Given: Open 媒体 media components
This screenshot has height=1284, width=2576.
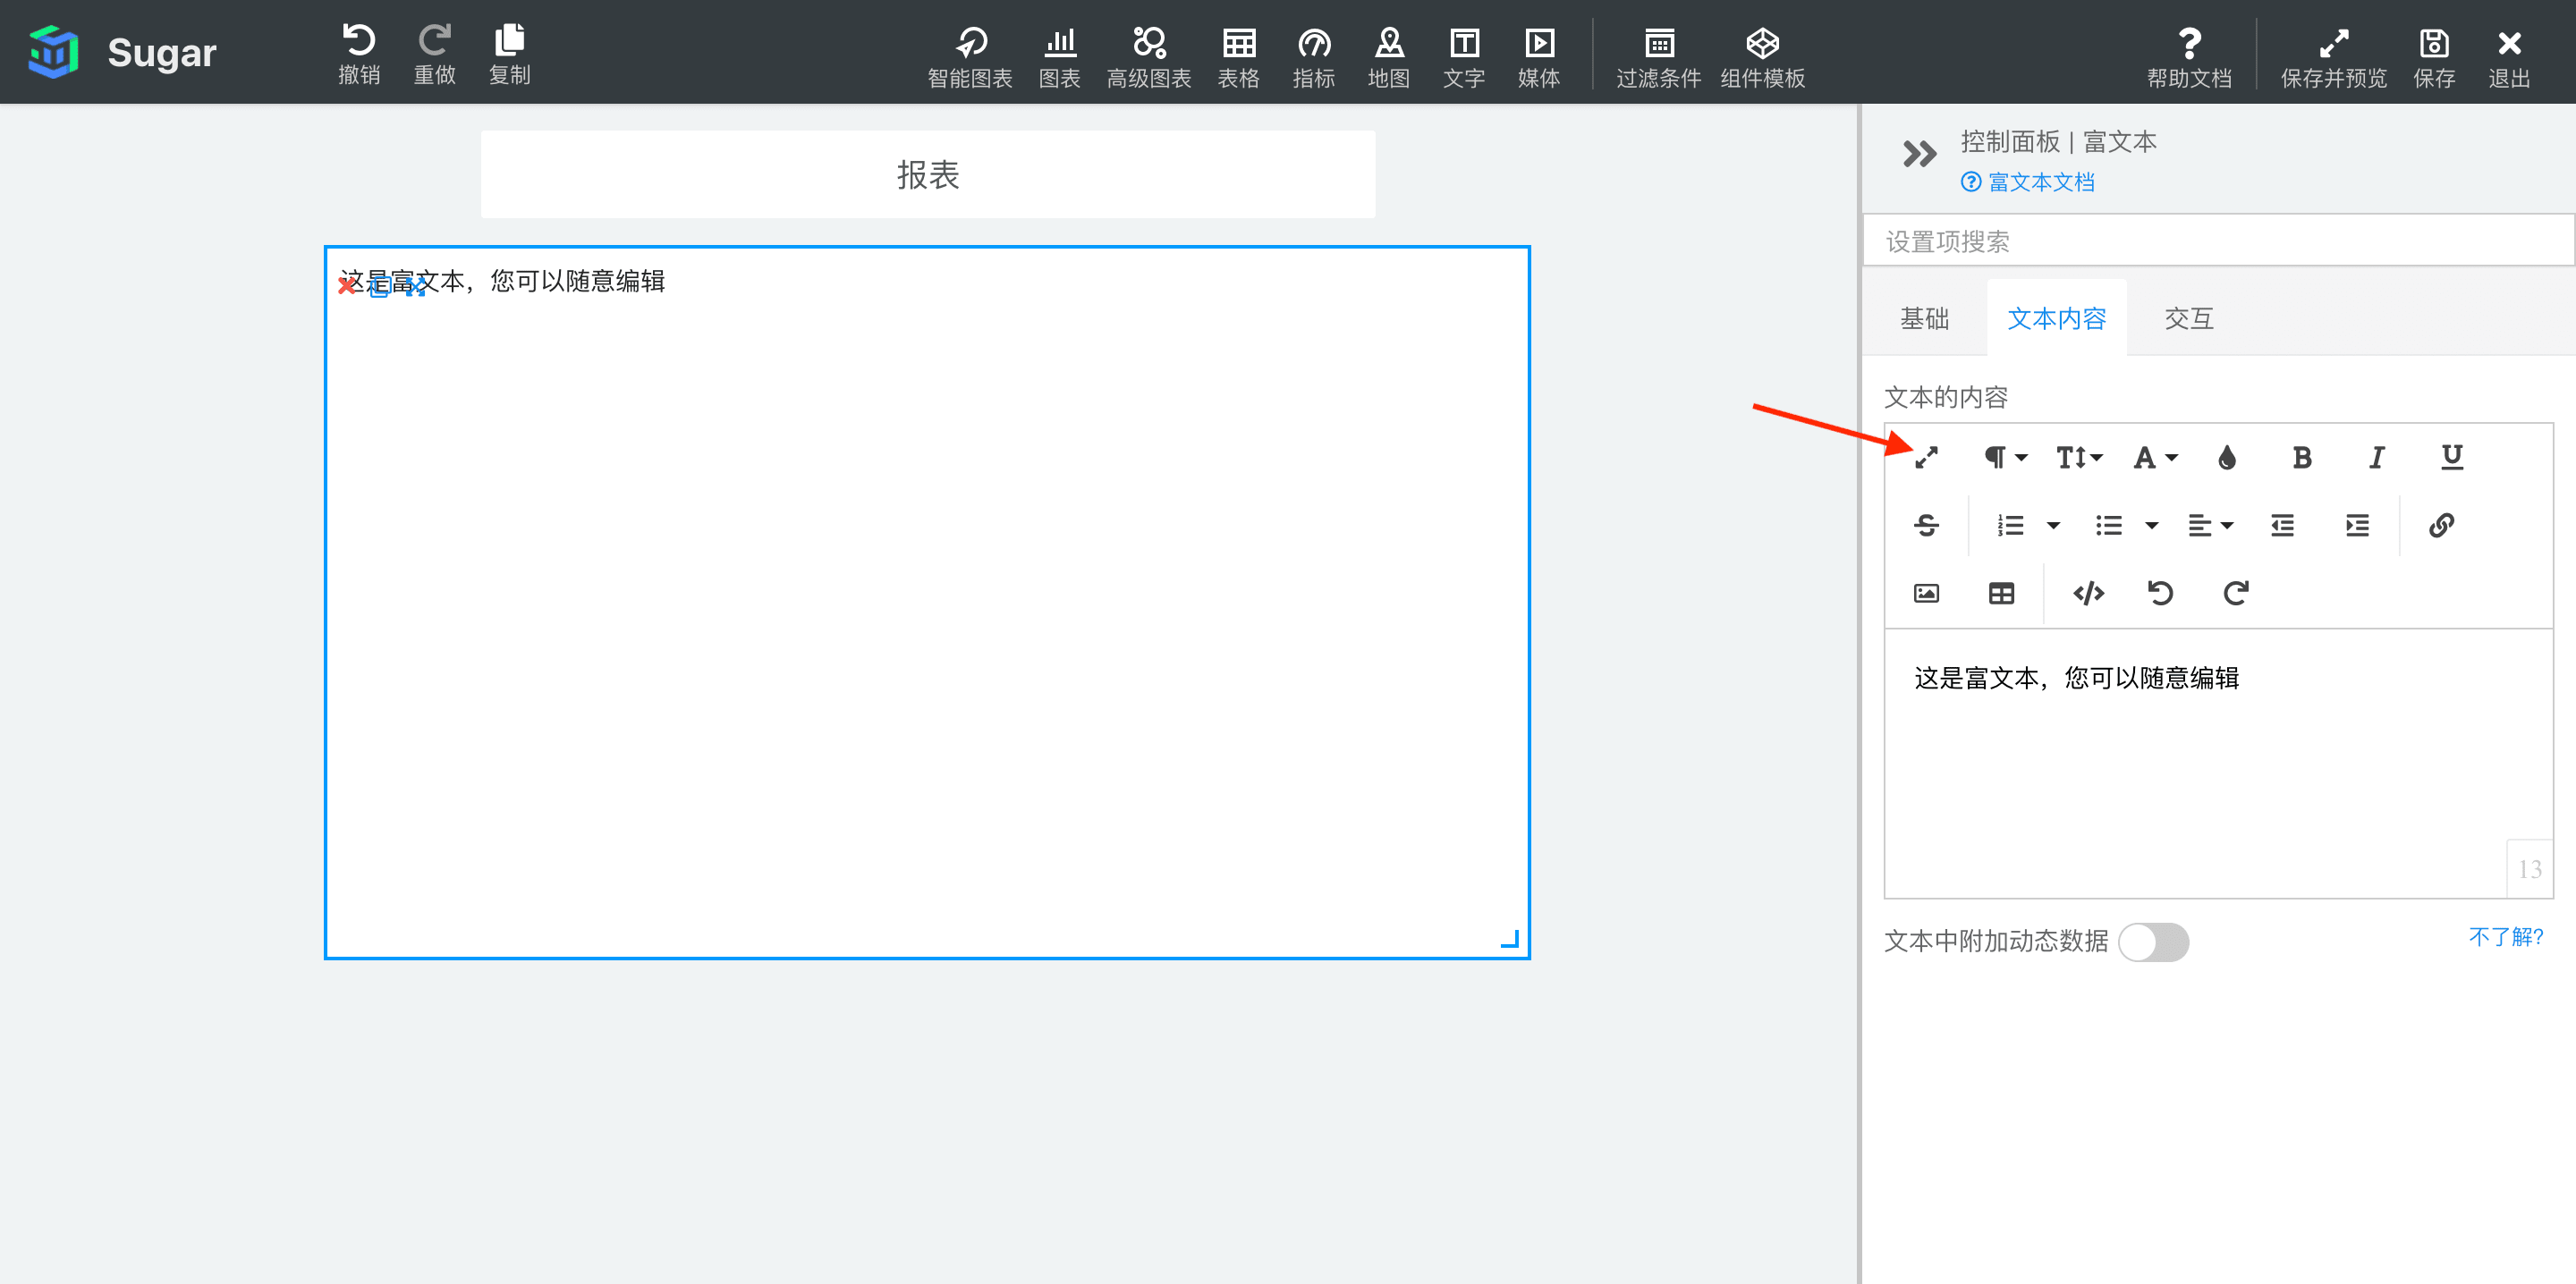Looking at the screenshot, I should (x=1538, y=57).
